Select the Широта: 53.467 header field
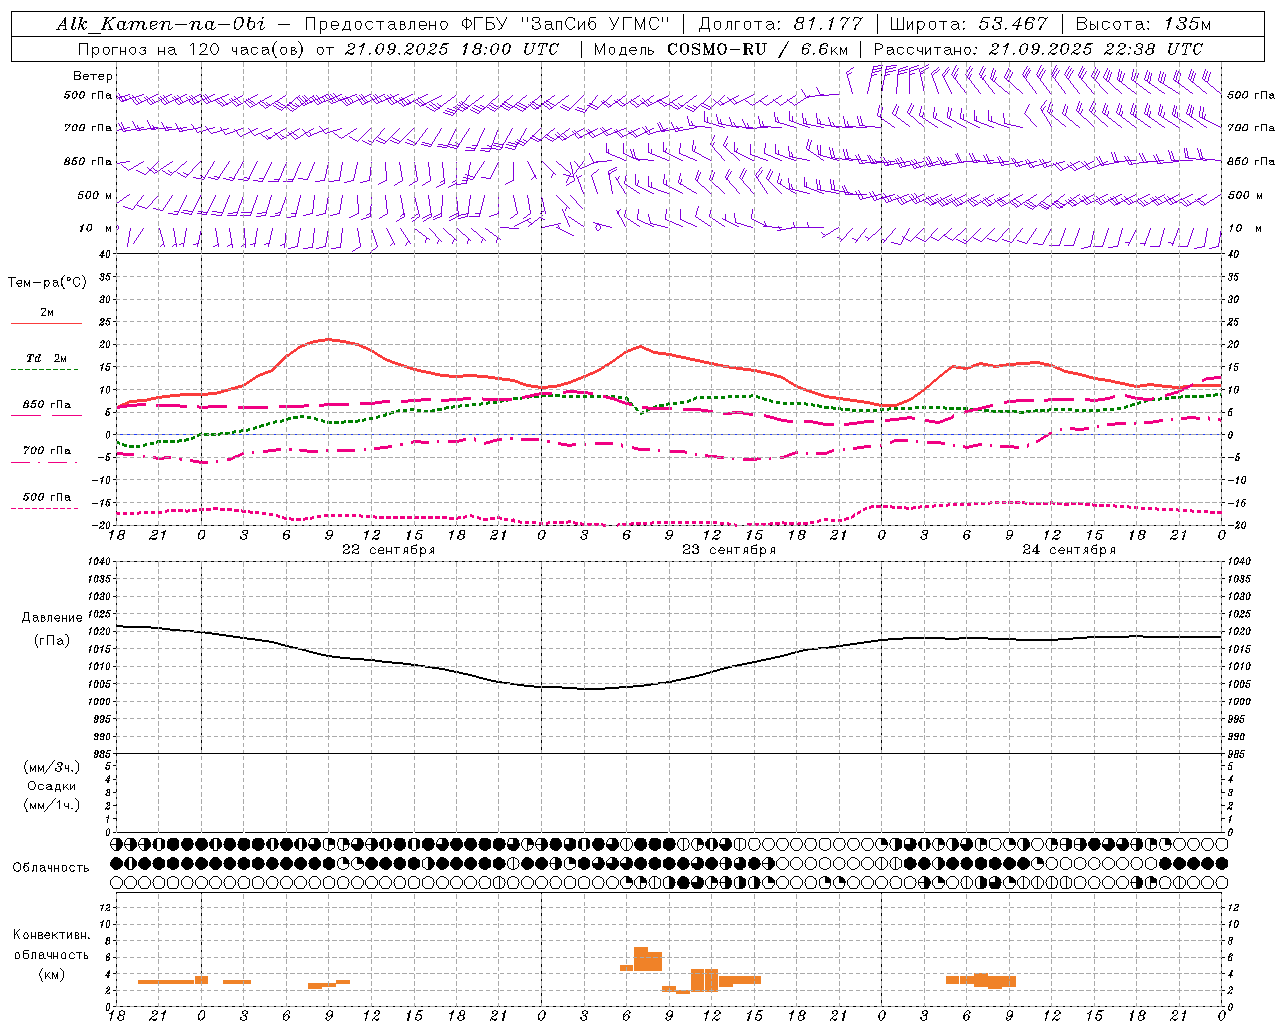The image size is (1280, 1024). 968,24
